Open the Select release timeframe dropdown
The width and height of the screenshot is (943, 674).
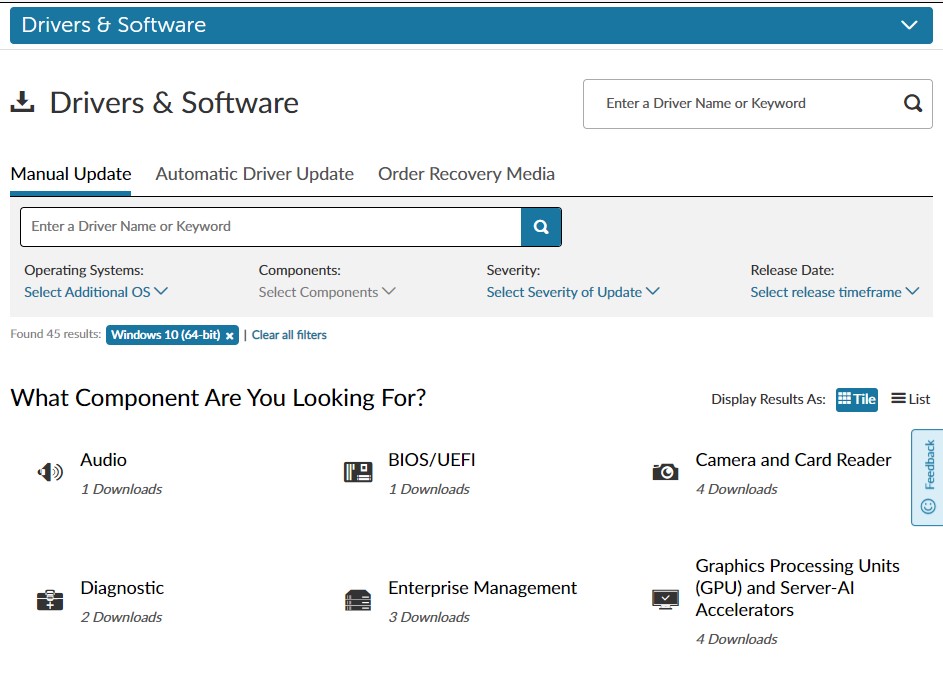tap(836, 292)
